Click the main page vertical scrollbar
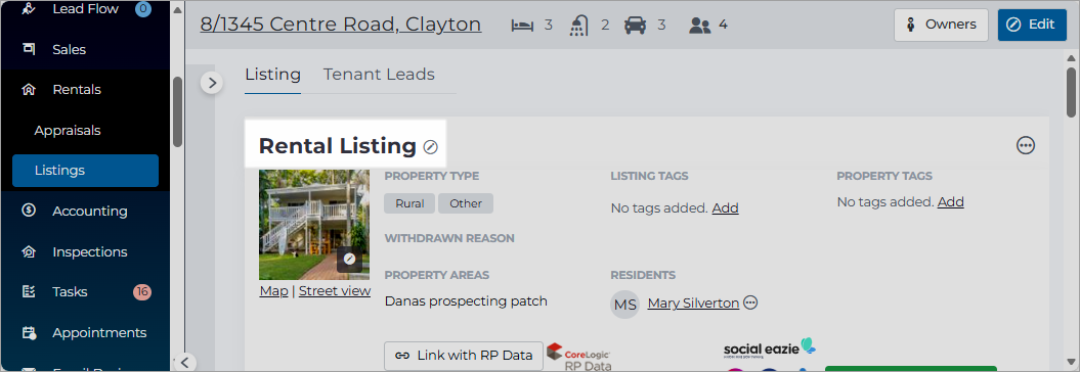The height and width of the screenshot is (372, 1080). click(1071, 92)
